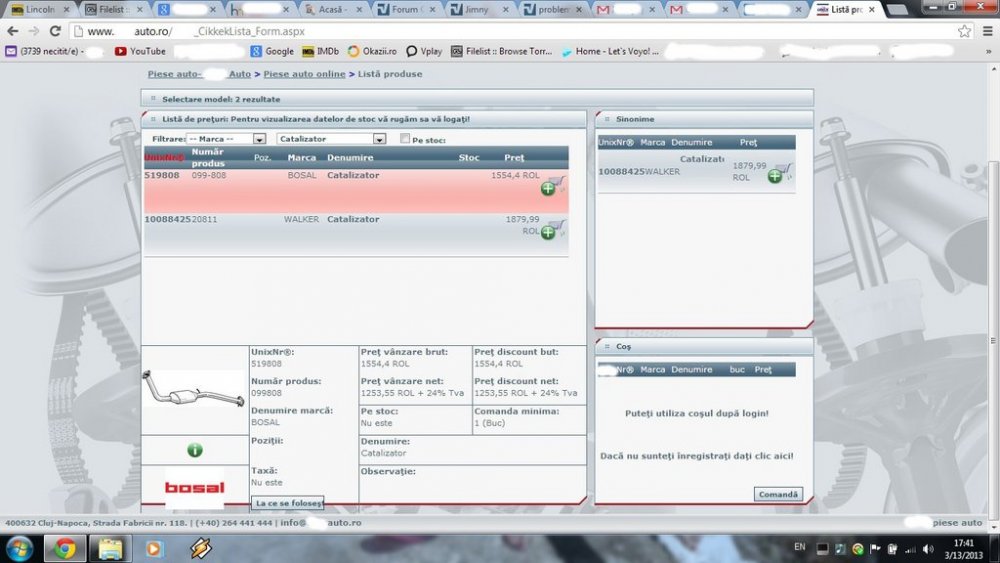1000x563 pixels.
Task: Sort by UnixNr column header
Action: click(x=164, y=157)
